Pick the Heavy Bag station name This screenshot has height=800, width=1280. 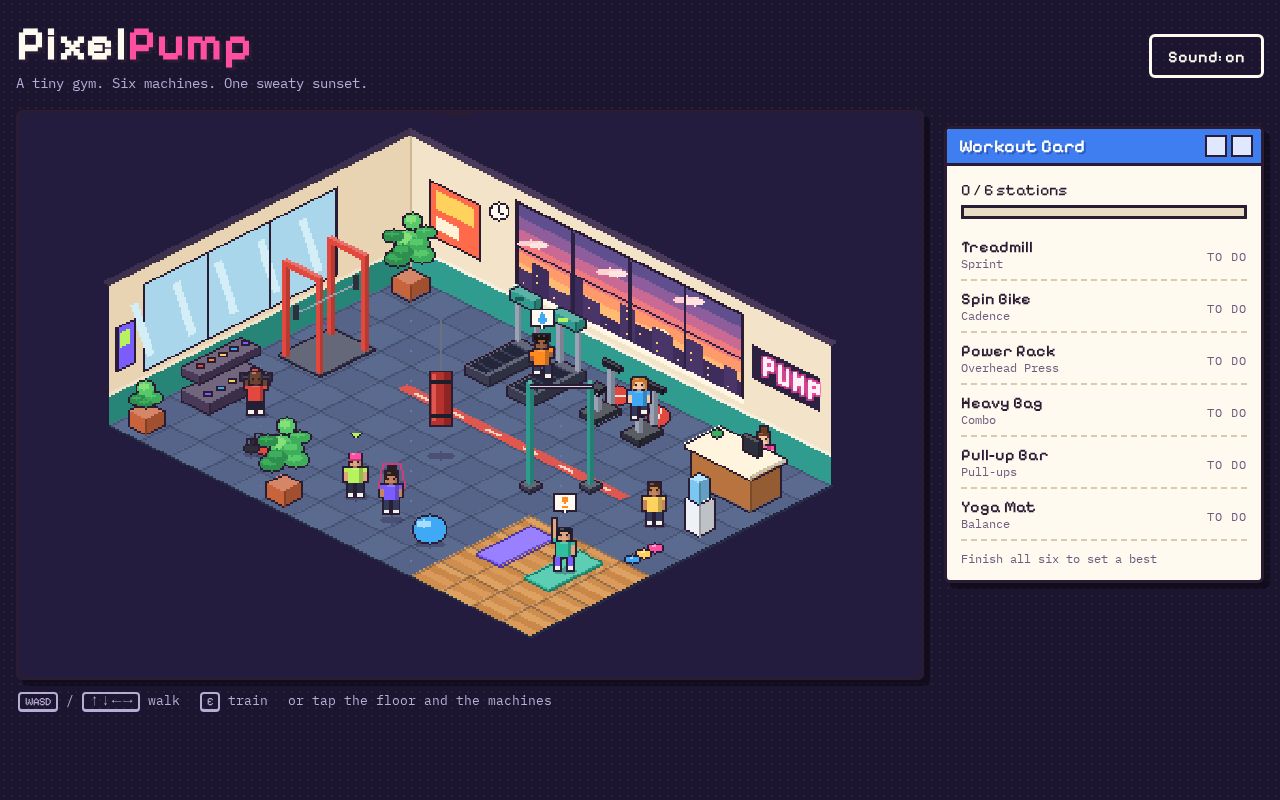click(x=1002, y=403)
